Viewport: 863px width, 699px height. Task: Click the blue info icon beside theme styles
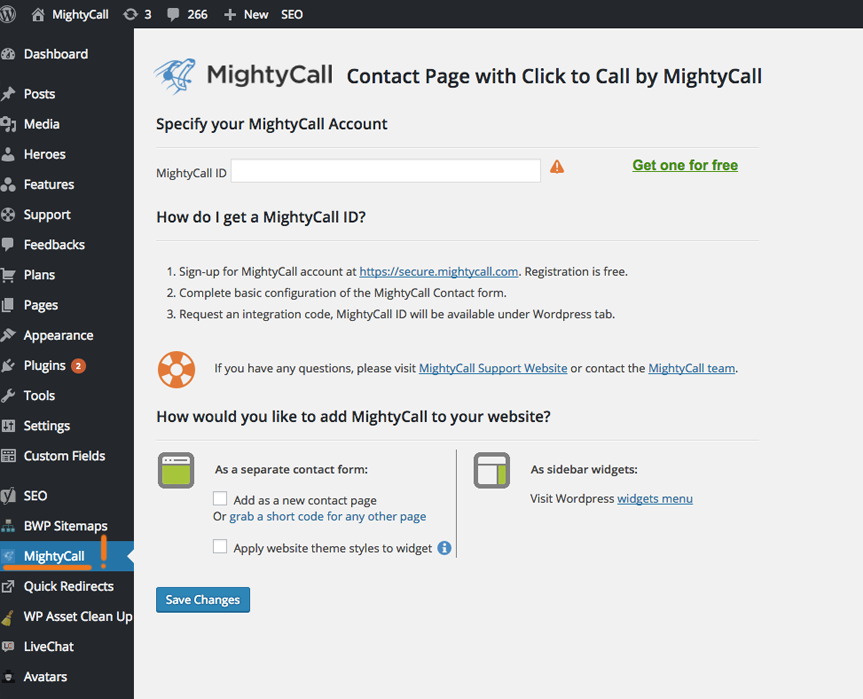(444, 548)
